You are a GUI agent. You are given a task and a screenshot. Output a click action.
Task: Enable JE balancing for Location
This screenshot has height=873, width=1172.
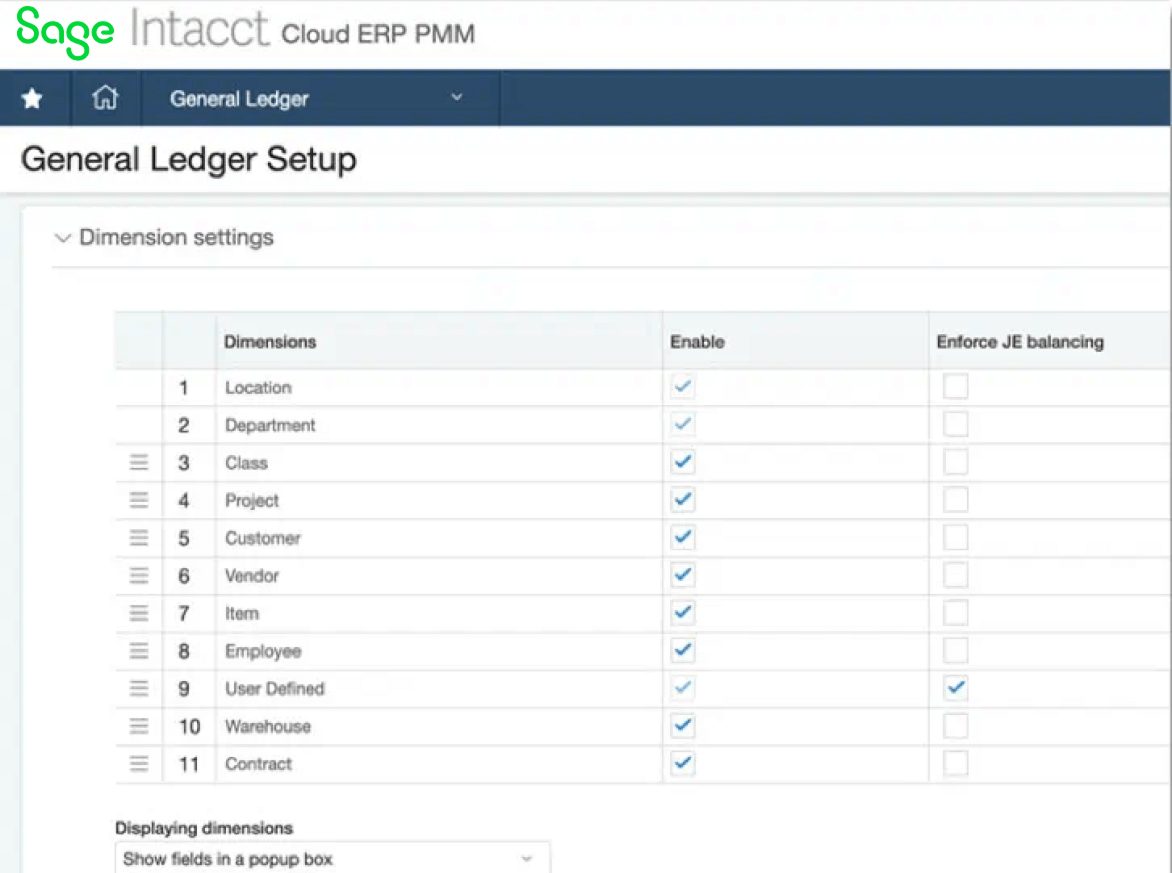[956, 387]
